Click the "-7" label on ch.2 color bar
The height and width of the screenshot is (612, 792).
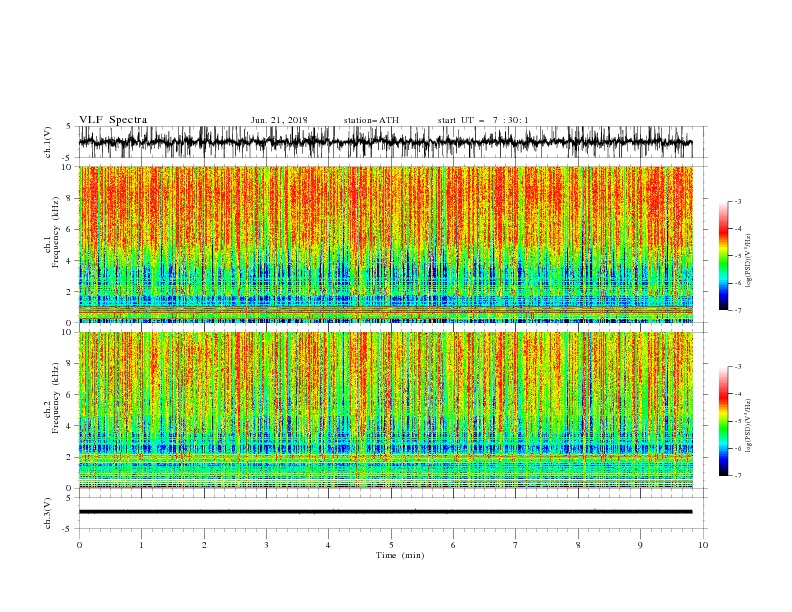point(738,476)
